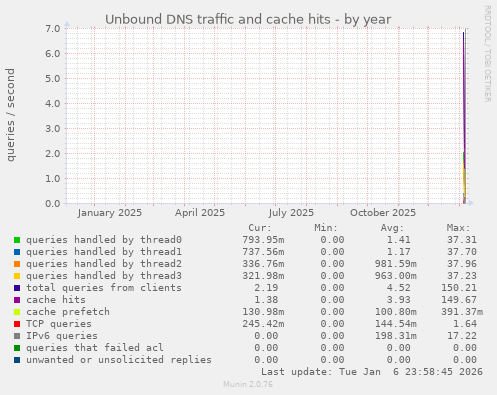The image size is (497, 395).
Task: Click the orange thread2 legend swatch
Action: [17, 264]
